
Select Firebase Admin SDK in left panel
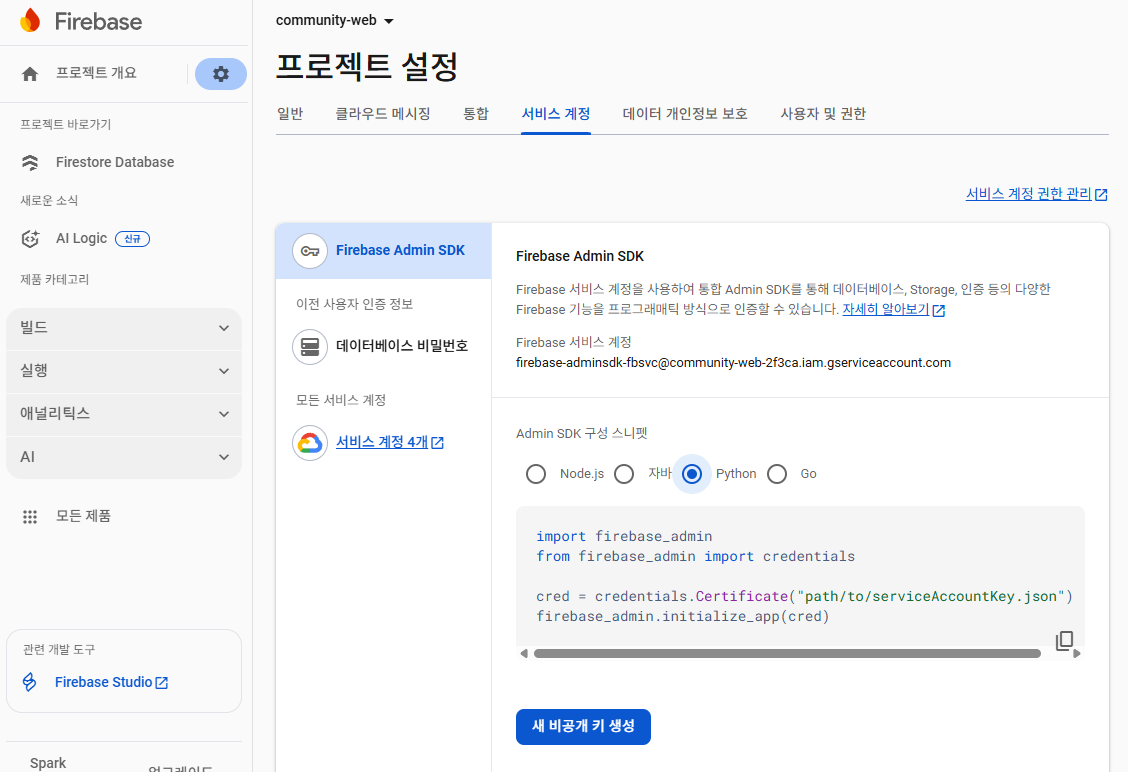pos(383,251)
